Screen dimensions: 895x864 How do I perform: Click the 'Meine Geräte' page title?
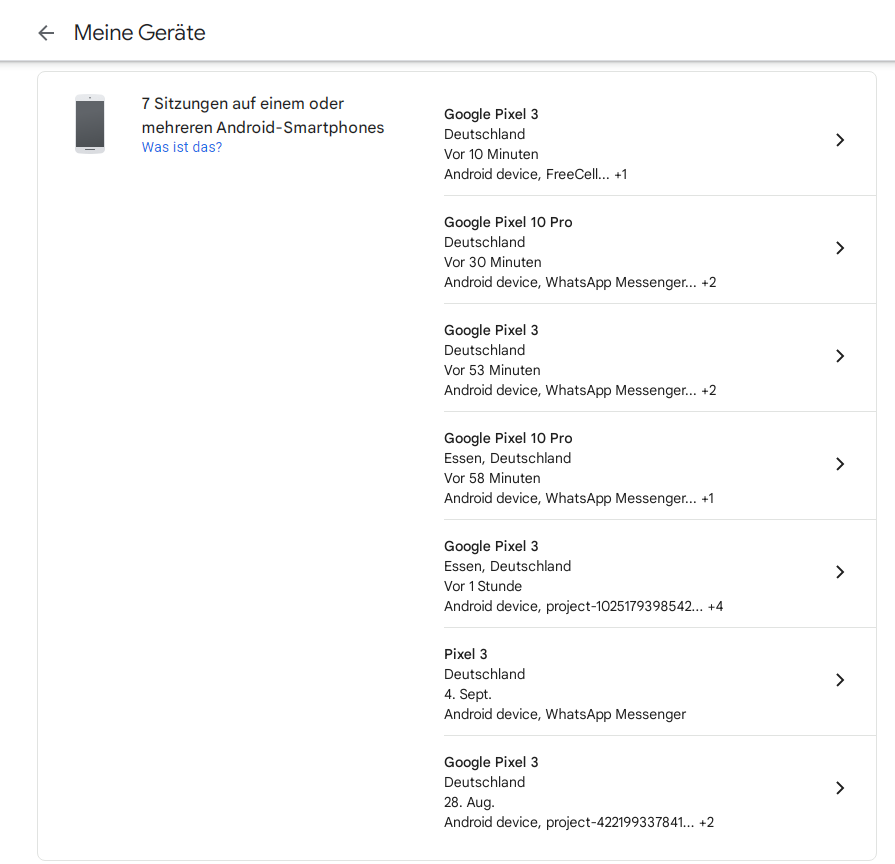click(140, 33)
